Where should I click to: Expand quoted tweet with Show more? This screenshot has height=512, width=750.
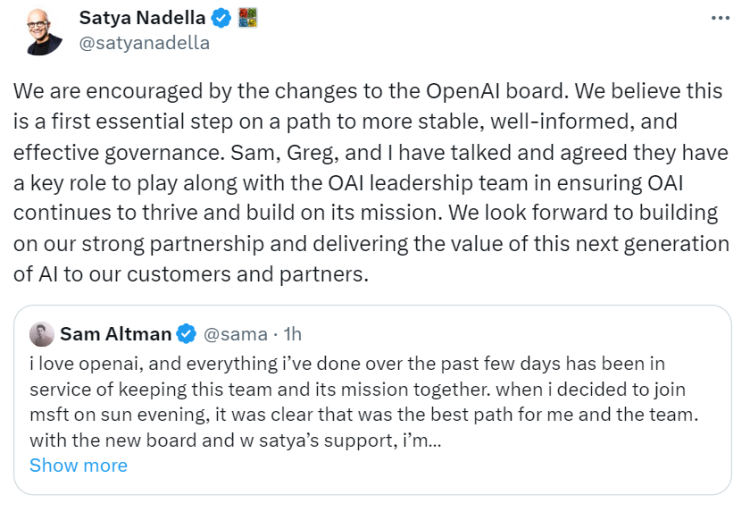[x=78, y=465]
